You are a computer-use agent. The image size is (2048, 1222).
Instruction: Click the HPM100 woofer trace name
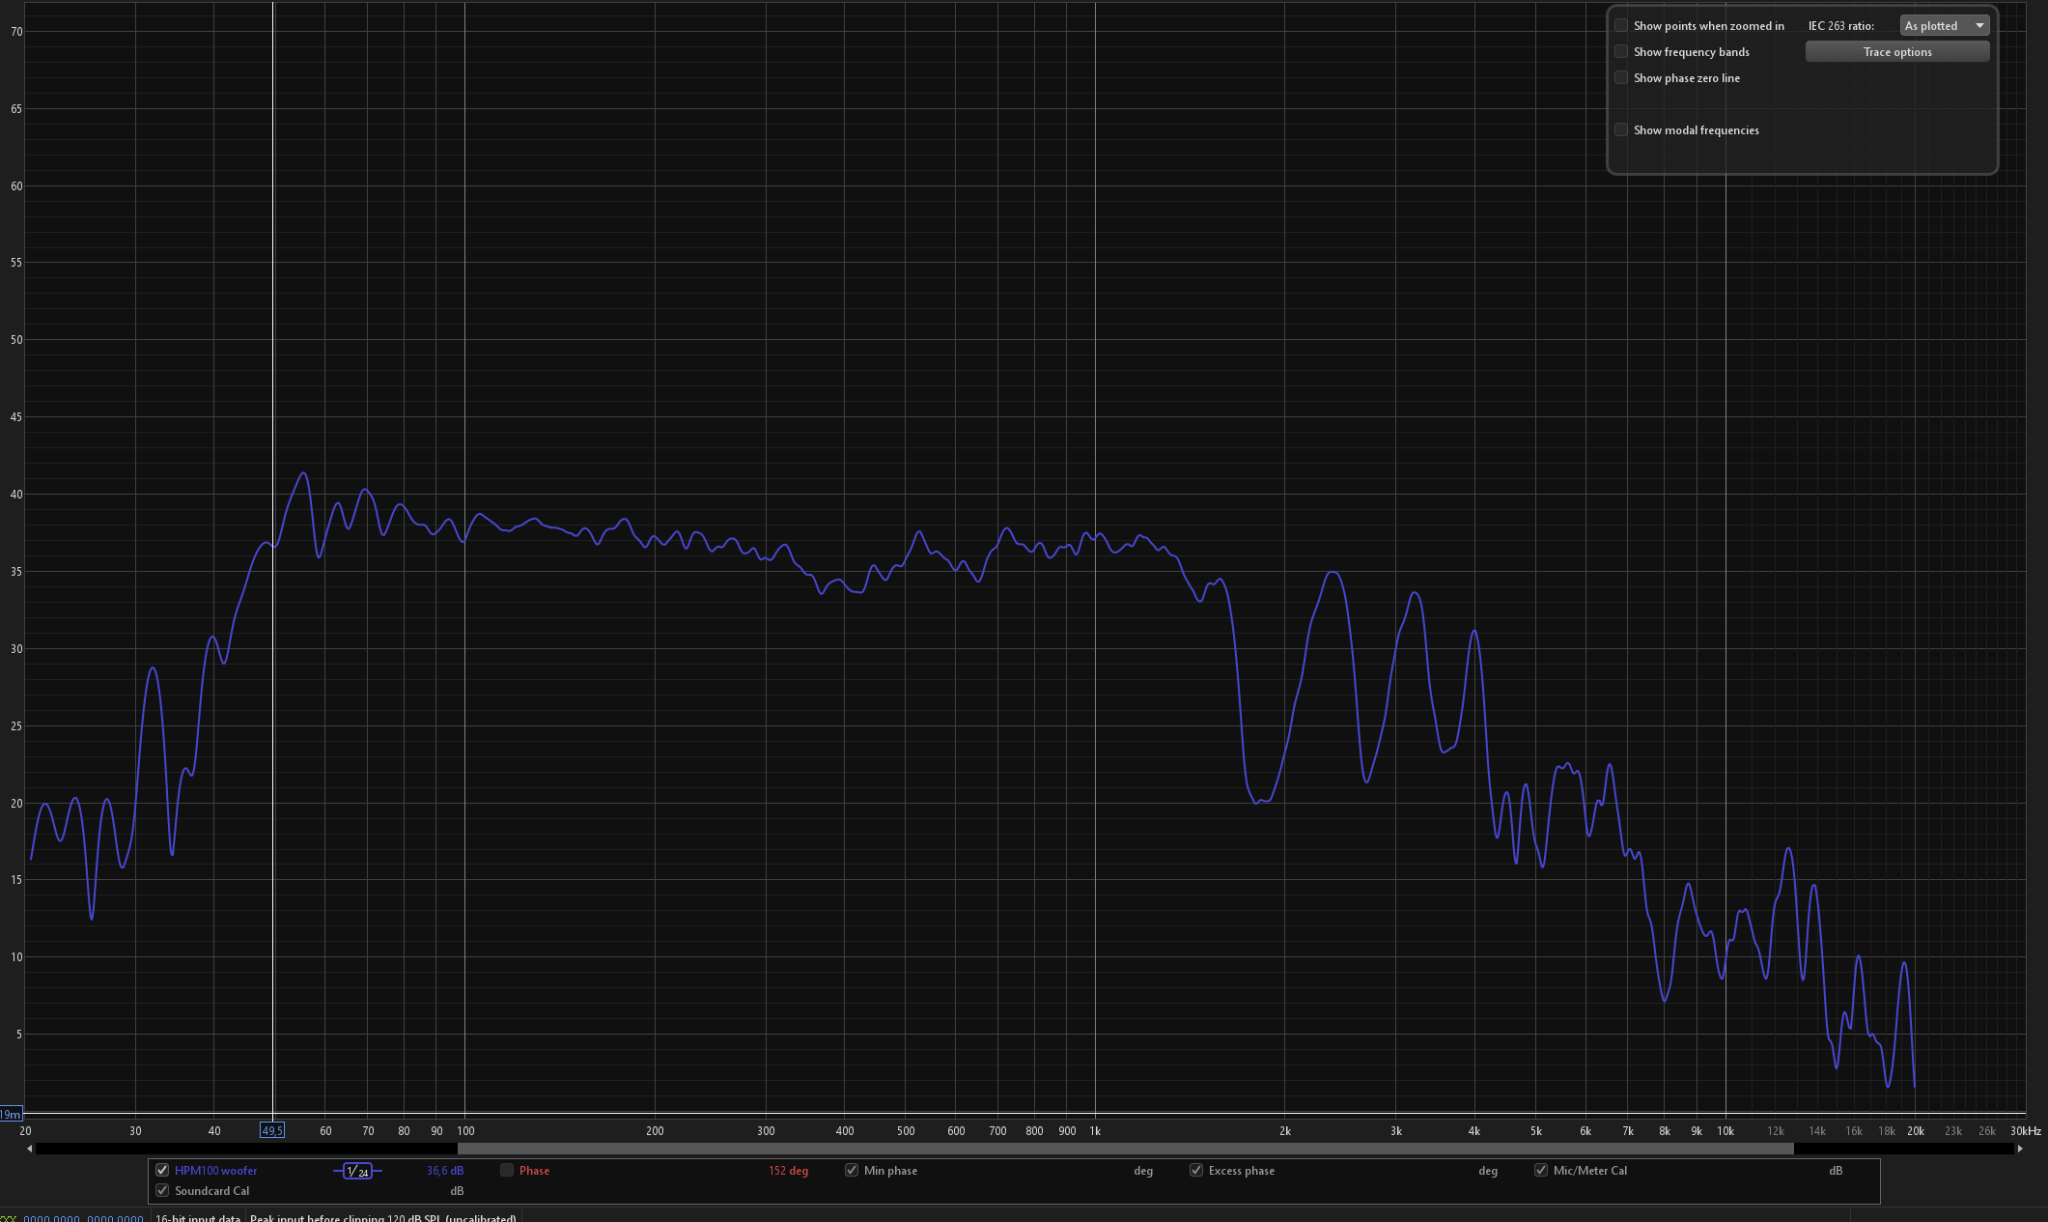(216, 1170)
